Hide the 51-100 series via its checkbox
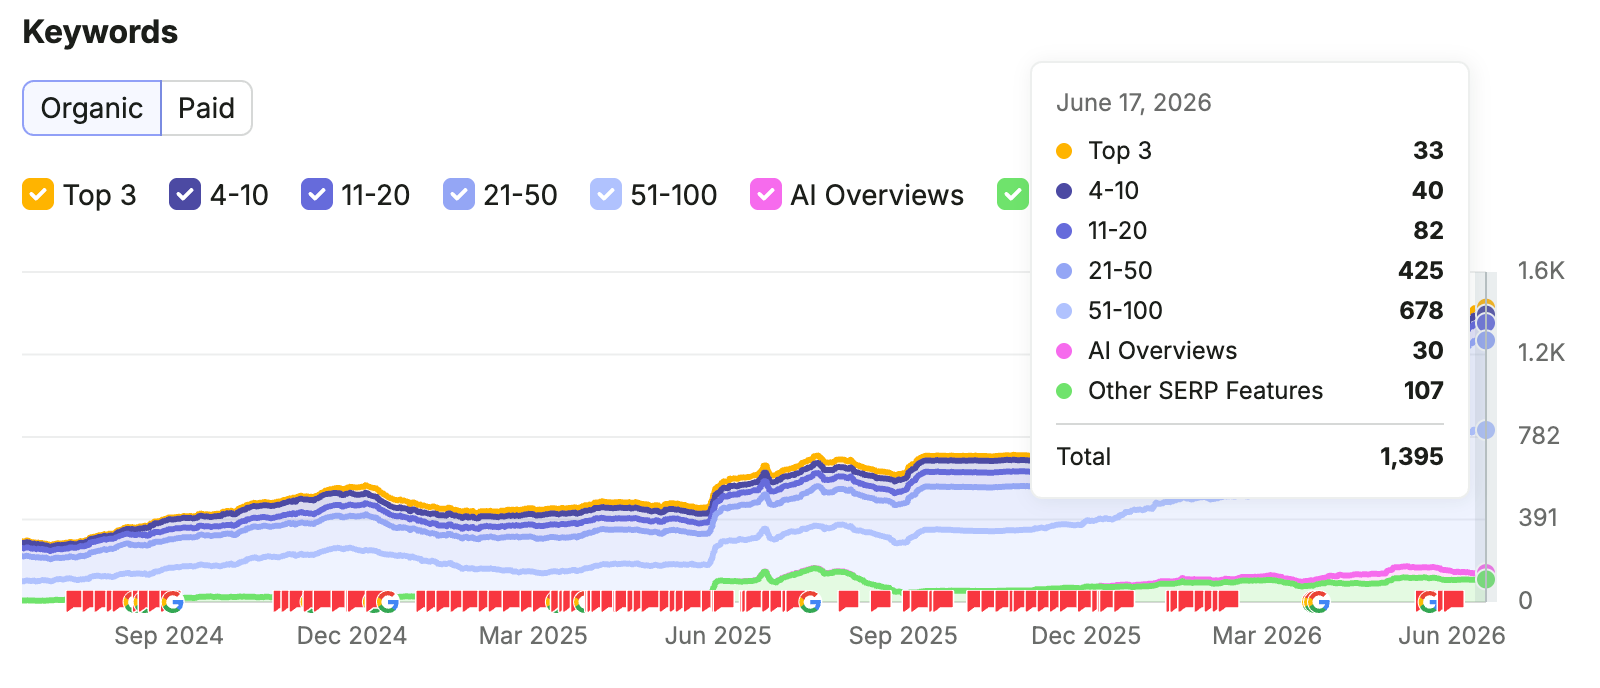Screen dimensions: 1600x688 [606, 194]
